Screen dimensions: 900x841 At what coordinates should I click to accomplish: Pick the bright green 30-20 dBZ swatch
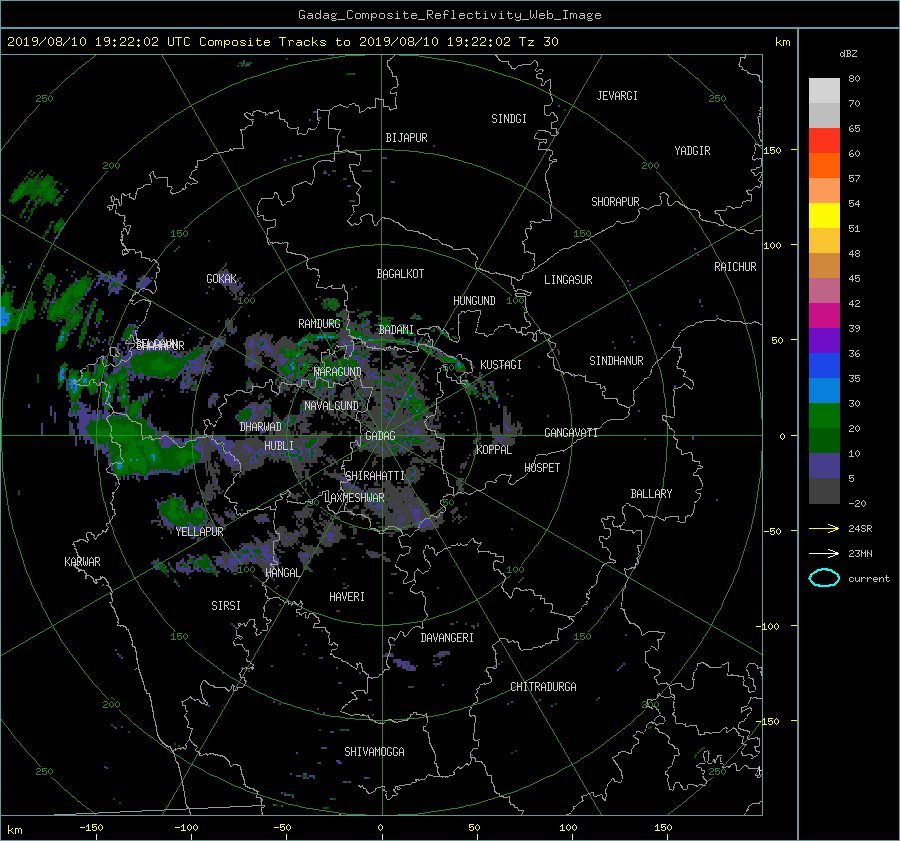point(824,415)
